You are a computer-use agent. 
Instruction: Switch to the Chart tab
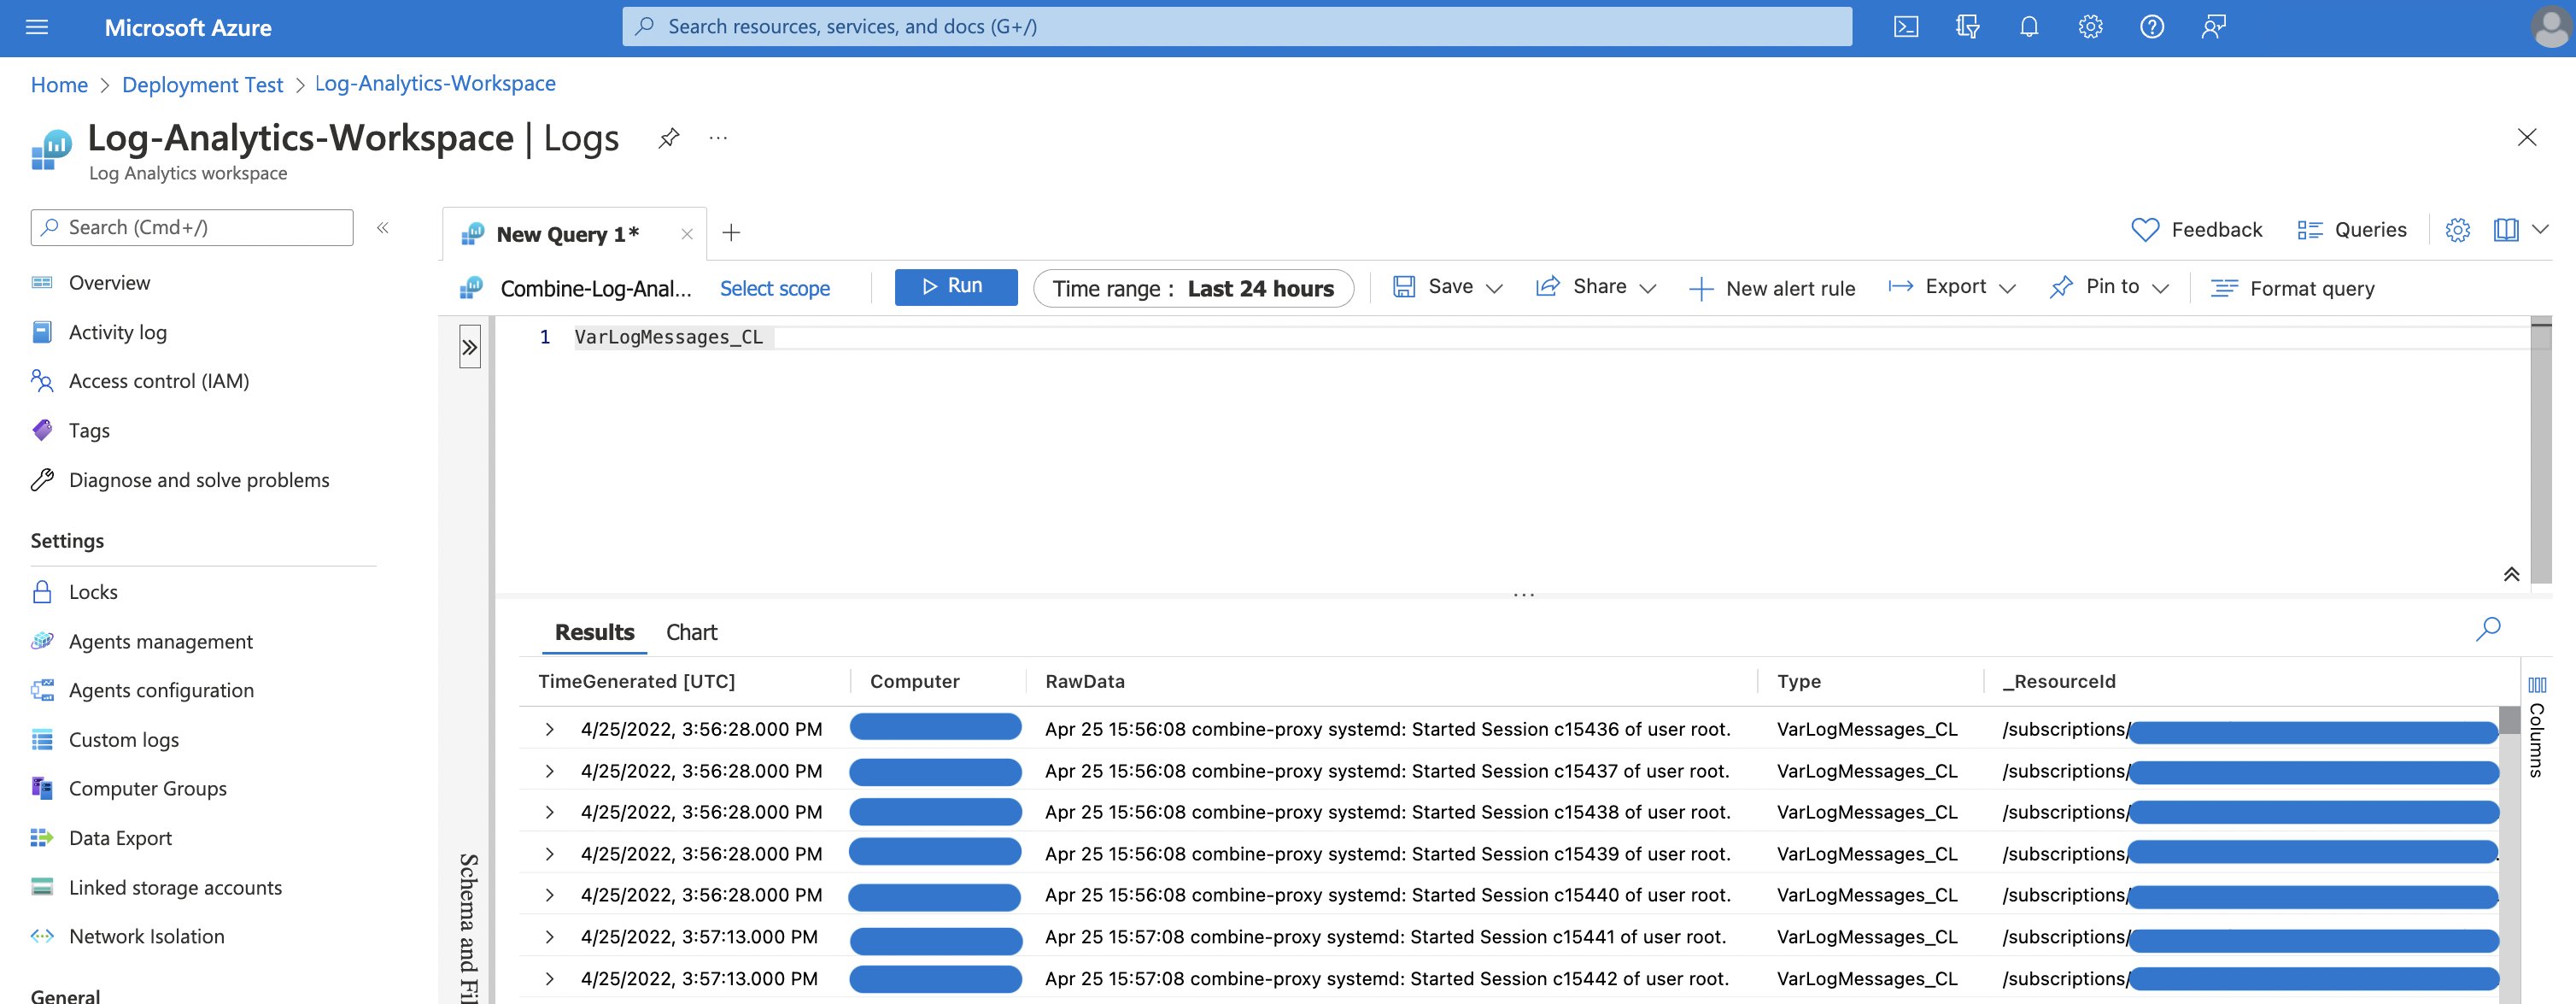[x=691, y=632]
